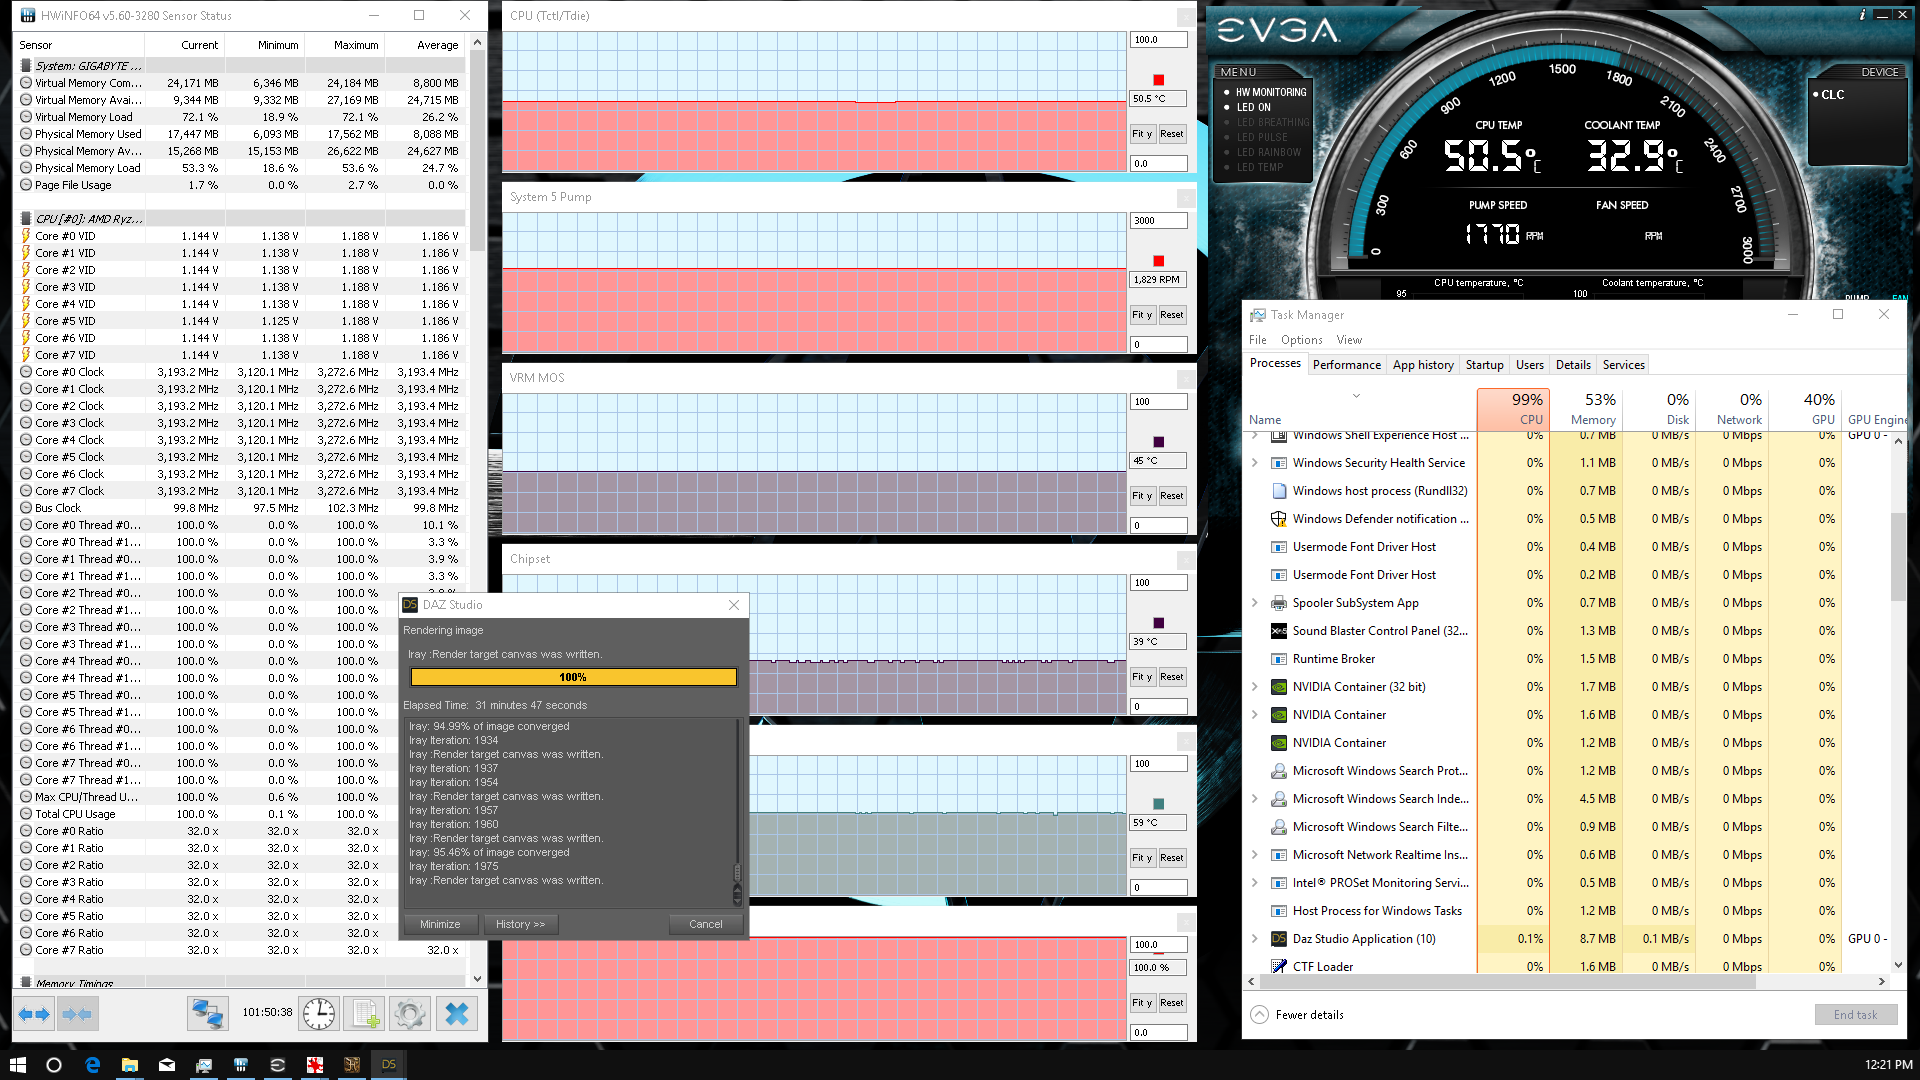This screenshot has width=1920, height=1080.
Task: Click the red color swatch on CPU graph
Action: (1158, 80)
